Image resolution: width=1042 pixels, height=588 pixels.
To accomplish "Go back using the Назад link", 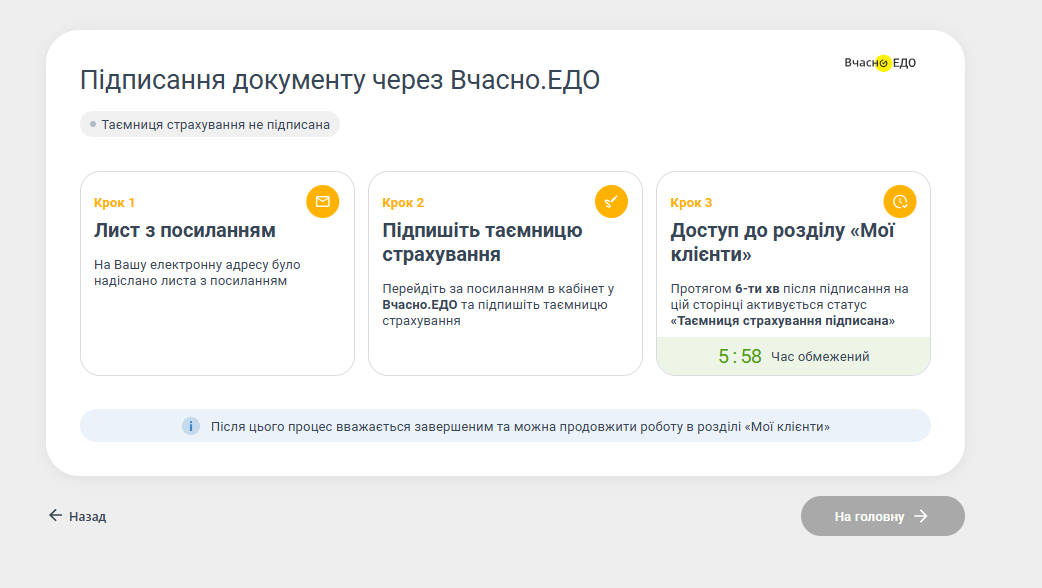I will [86, 516].
